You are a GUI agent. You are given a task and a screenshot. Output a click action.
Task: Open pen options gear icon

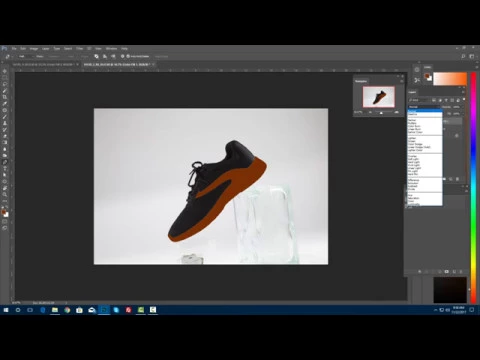point(122,56)
